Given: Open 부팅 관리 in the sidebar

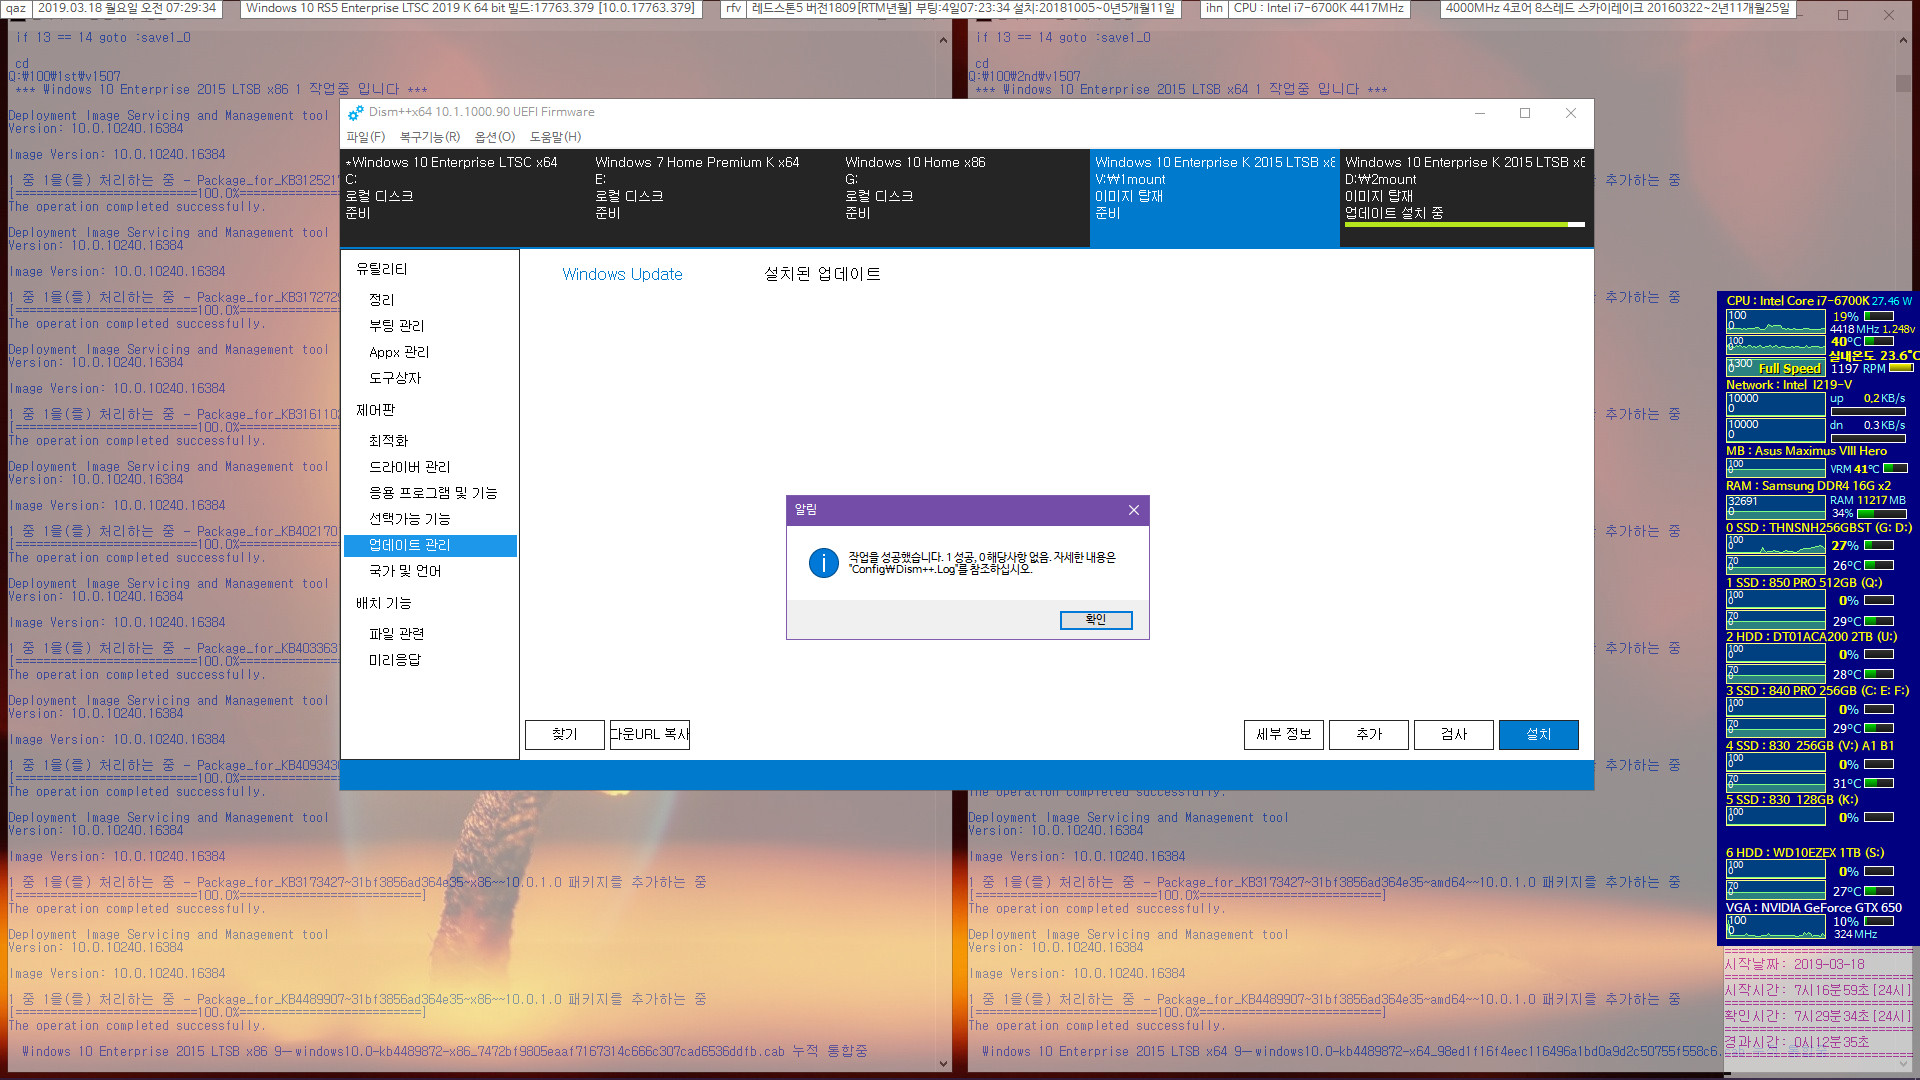Looking at the screenshot, I should point(397,326).
